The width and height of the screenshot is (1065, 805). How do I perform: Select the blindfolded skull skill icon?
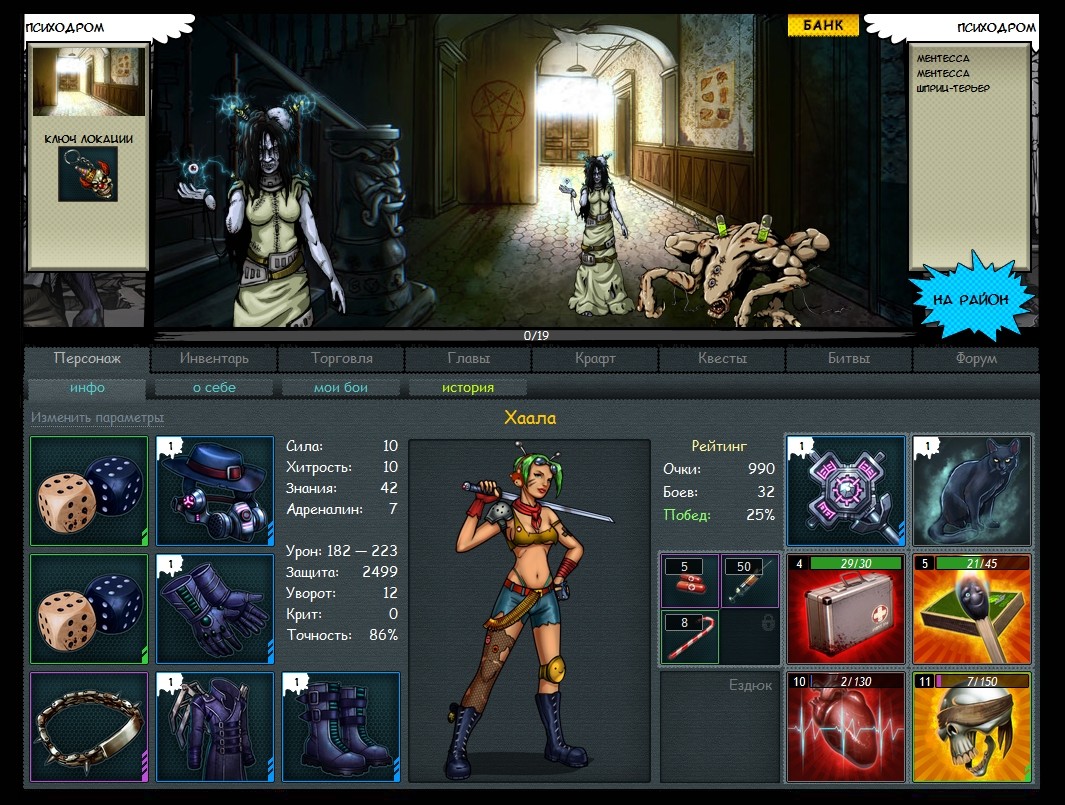coord(972,728)
